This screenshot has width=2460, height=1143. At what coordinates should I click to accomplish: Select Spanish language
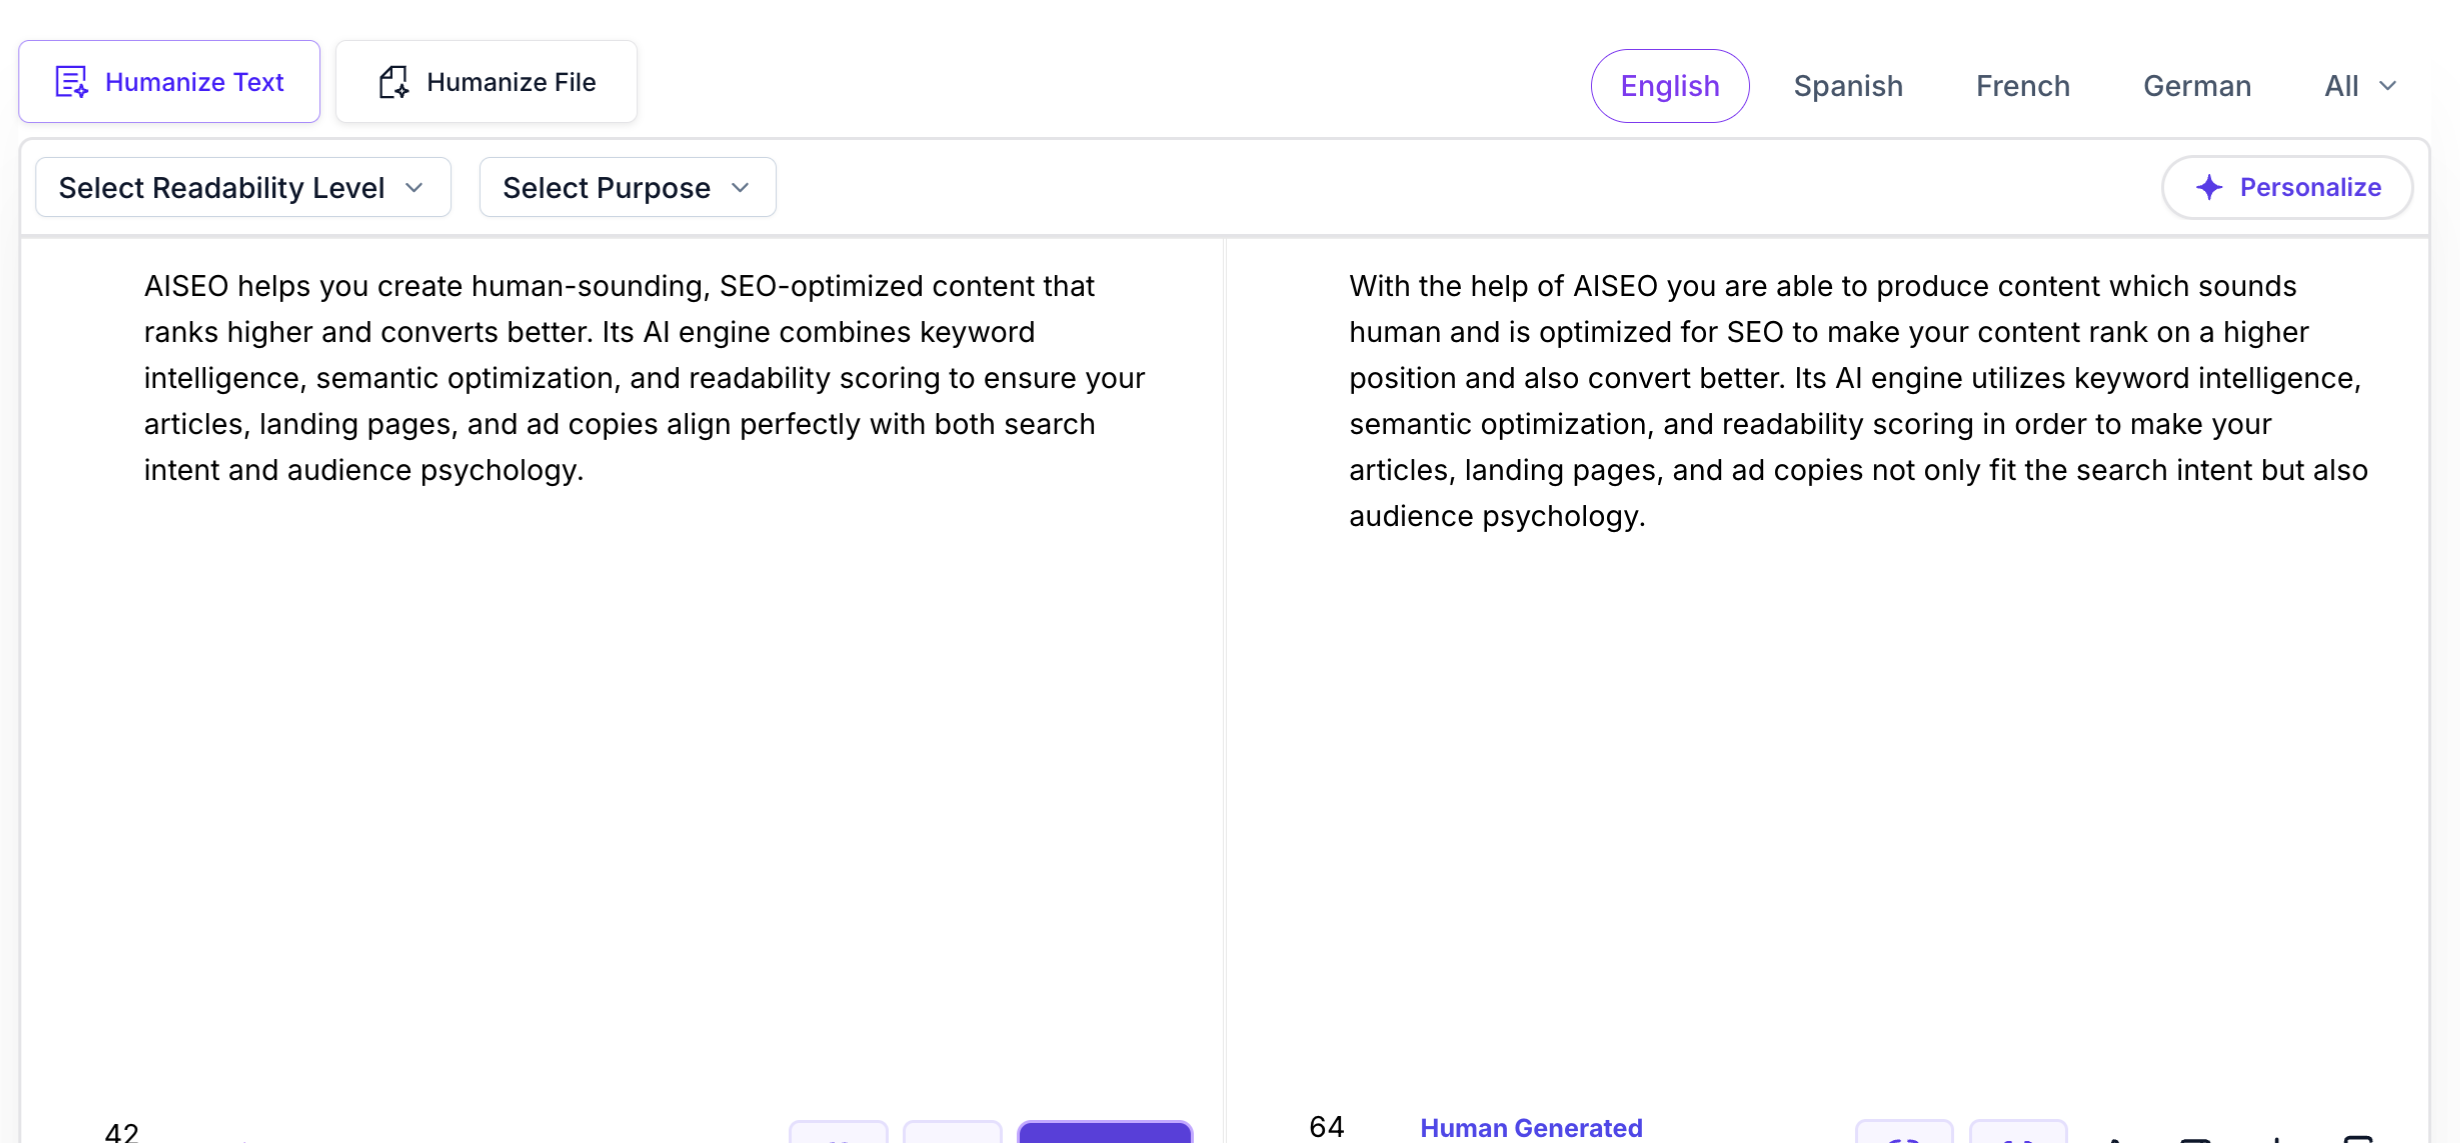1848,86
